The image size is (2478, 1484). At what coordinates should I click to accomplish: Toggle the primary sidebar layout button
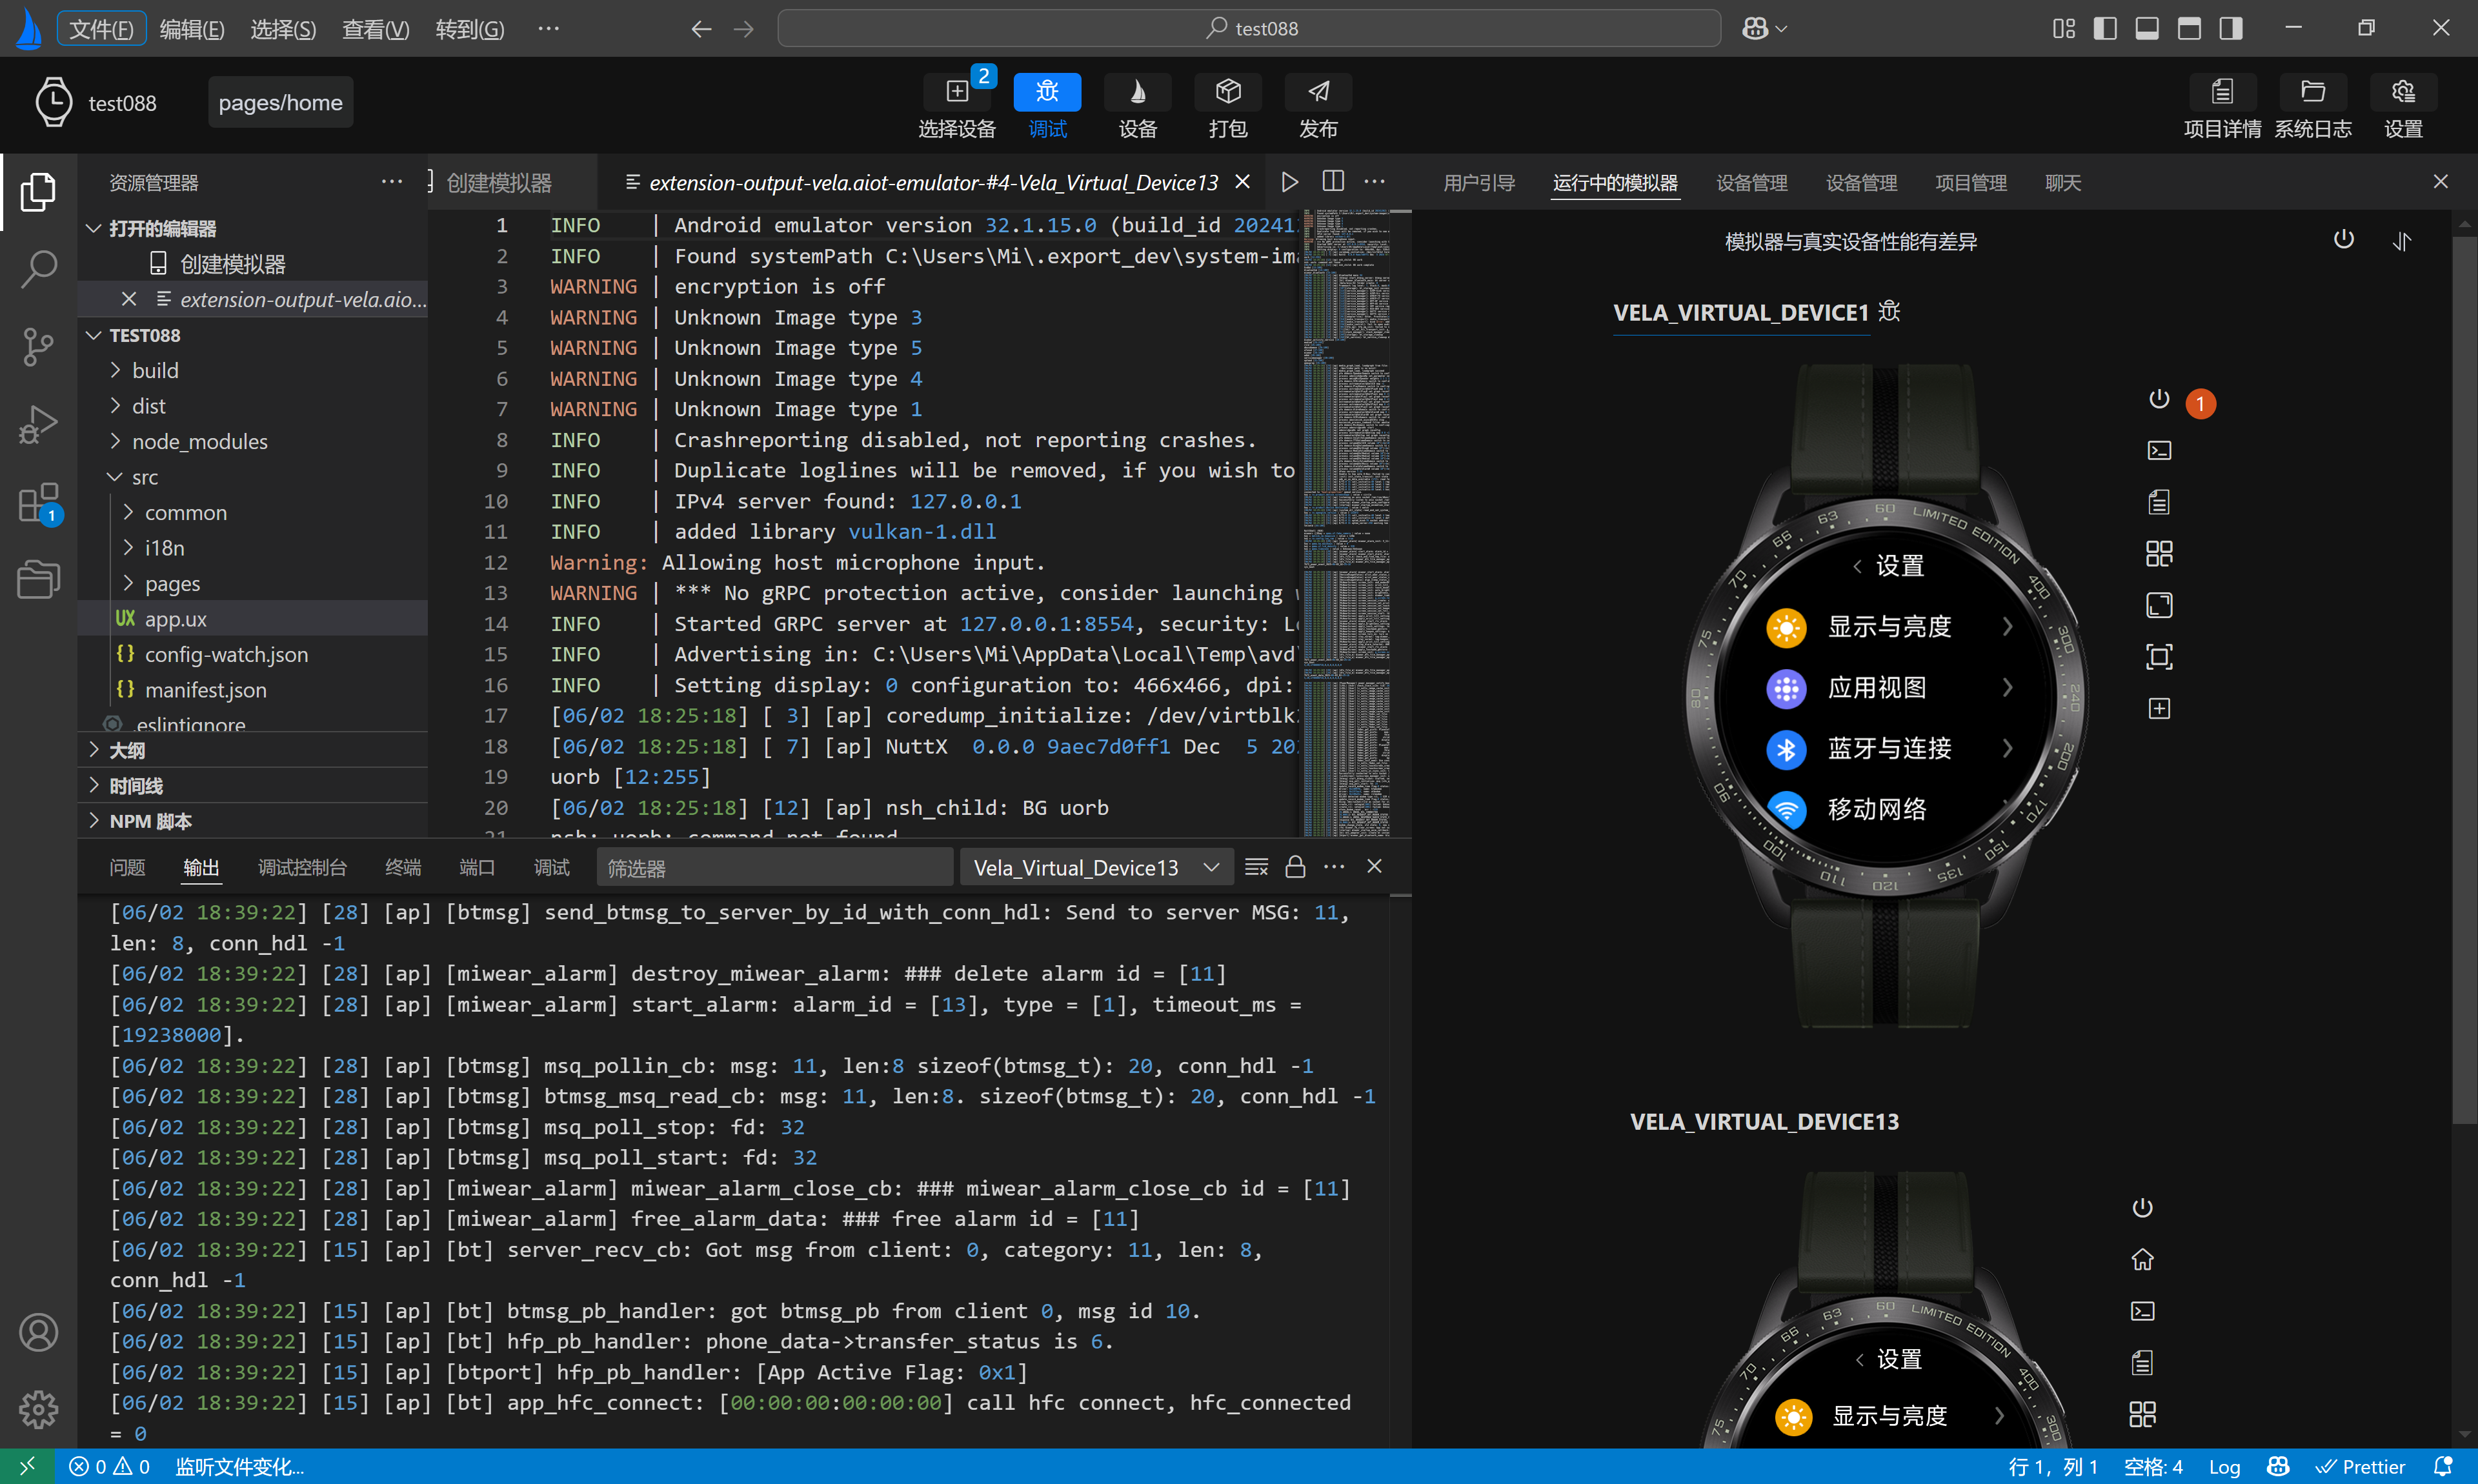click(2104, 28)
